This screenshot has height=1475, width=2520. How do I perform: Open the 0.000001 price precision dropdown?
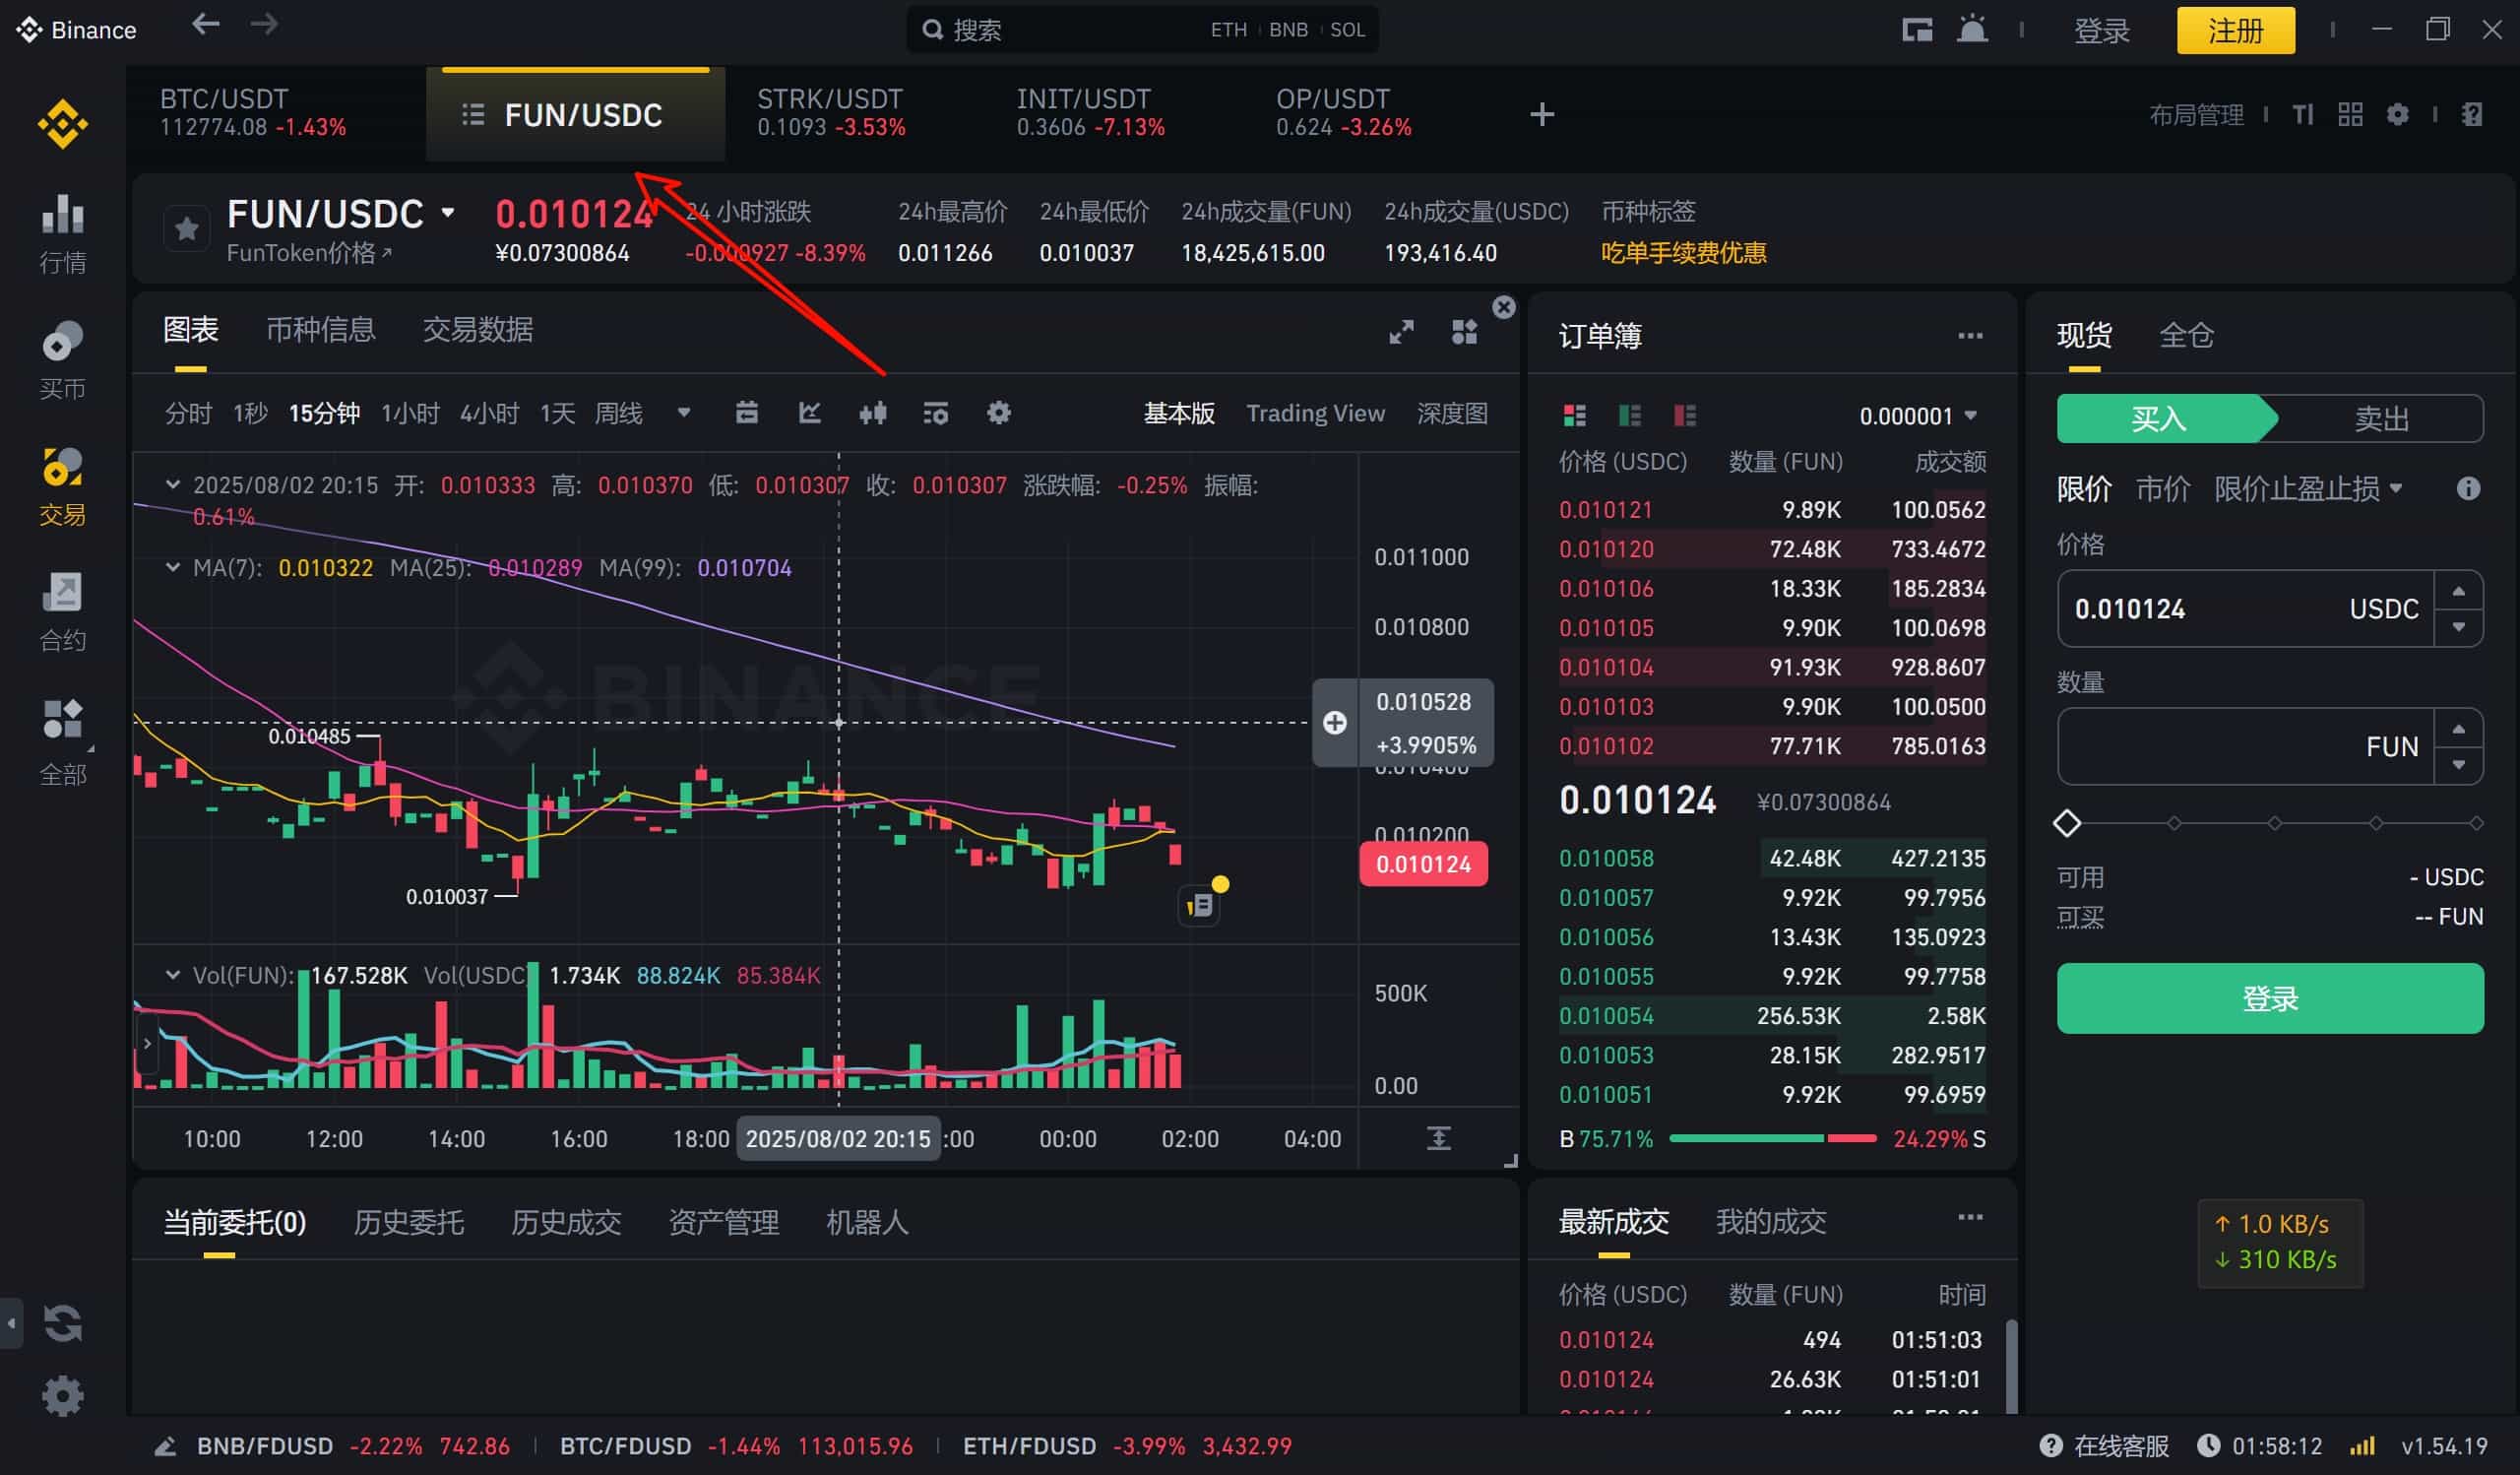pyautogui.click(x=1918, y=416)
